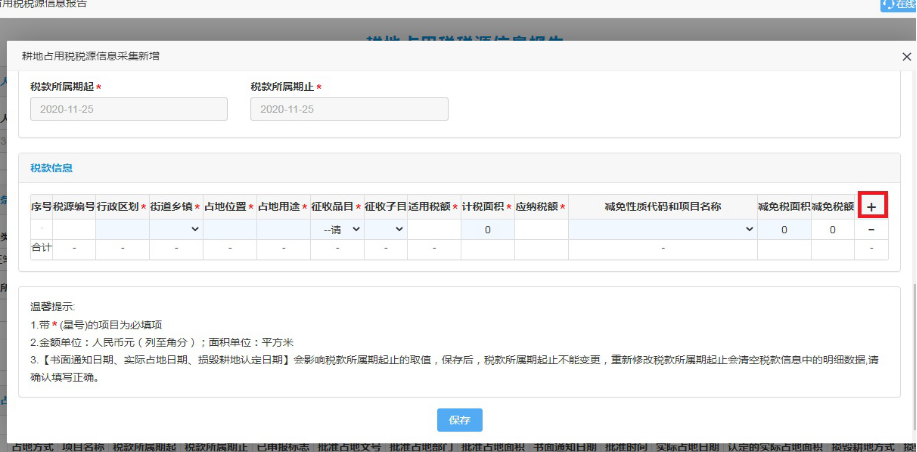Click the minus icon to remove row

871,229
